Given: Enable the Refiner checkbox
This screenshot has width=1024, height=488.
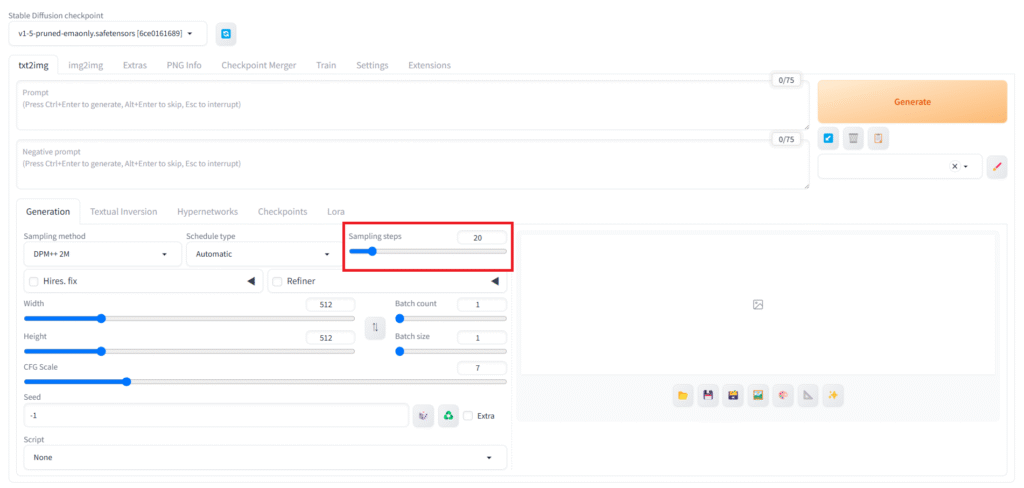Looking at the screenshot, I should (278, 282).
